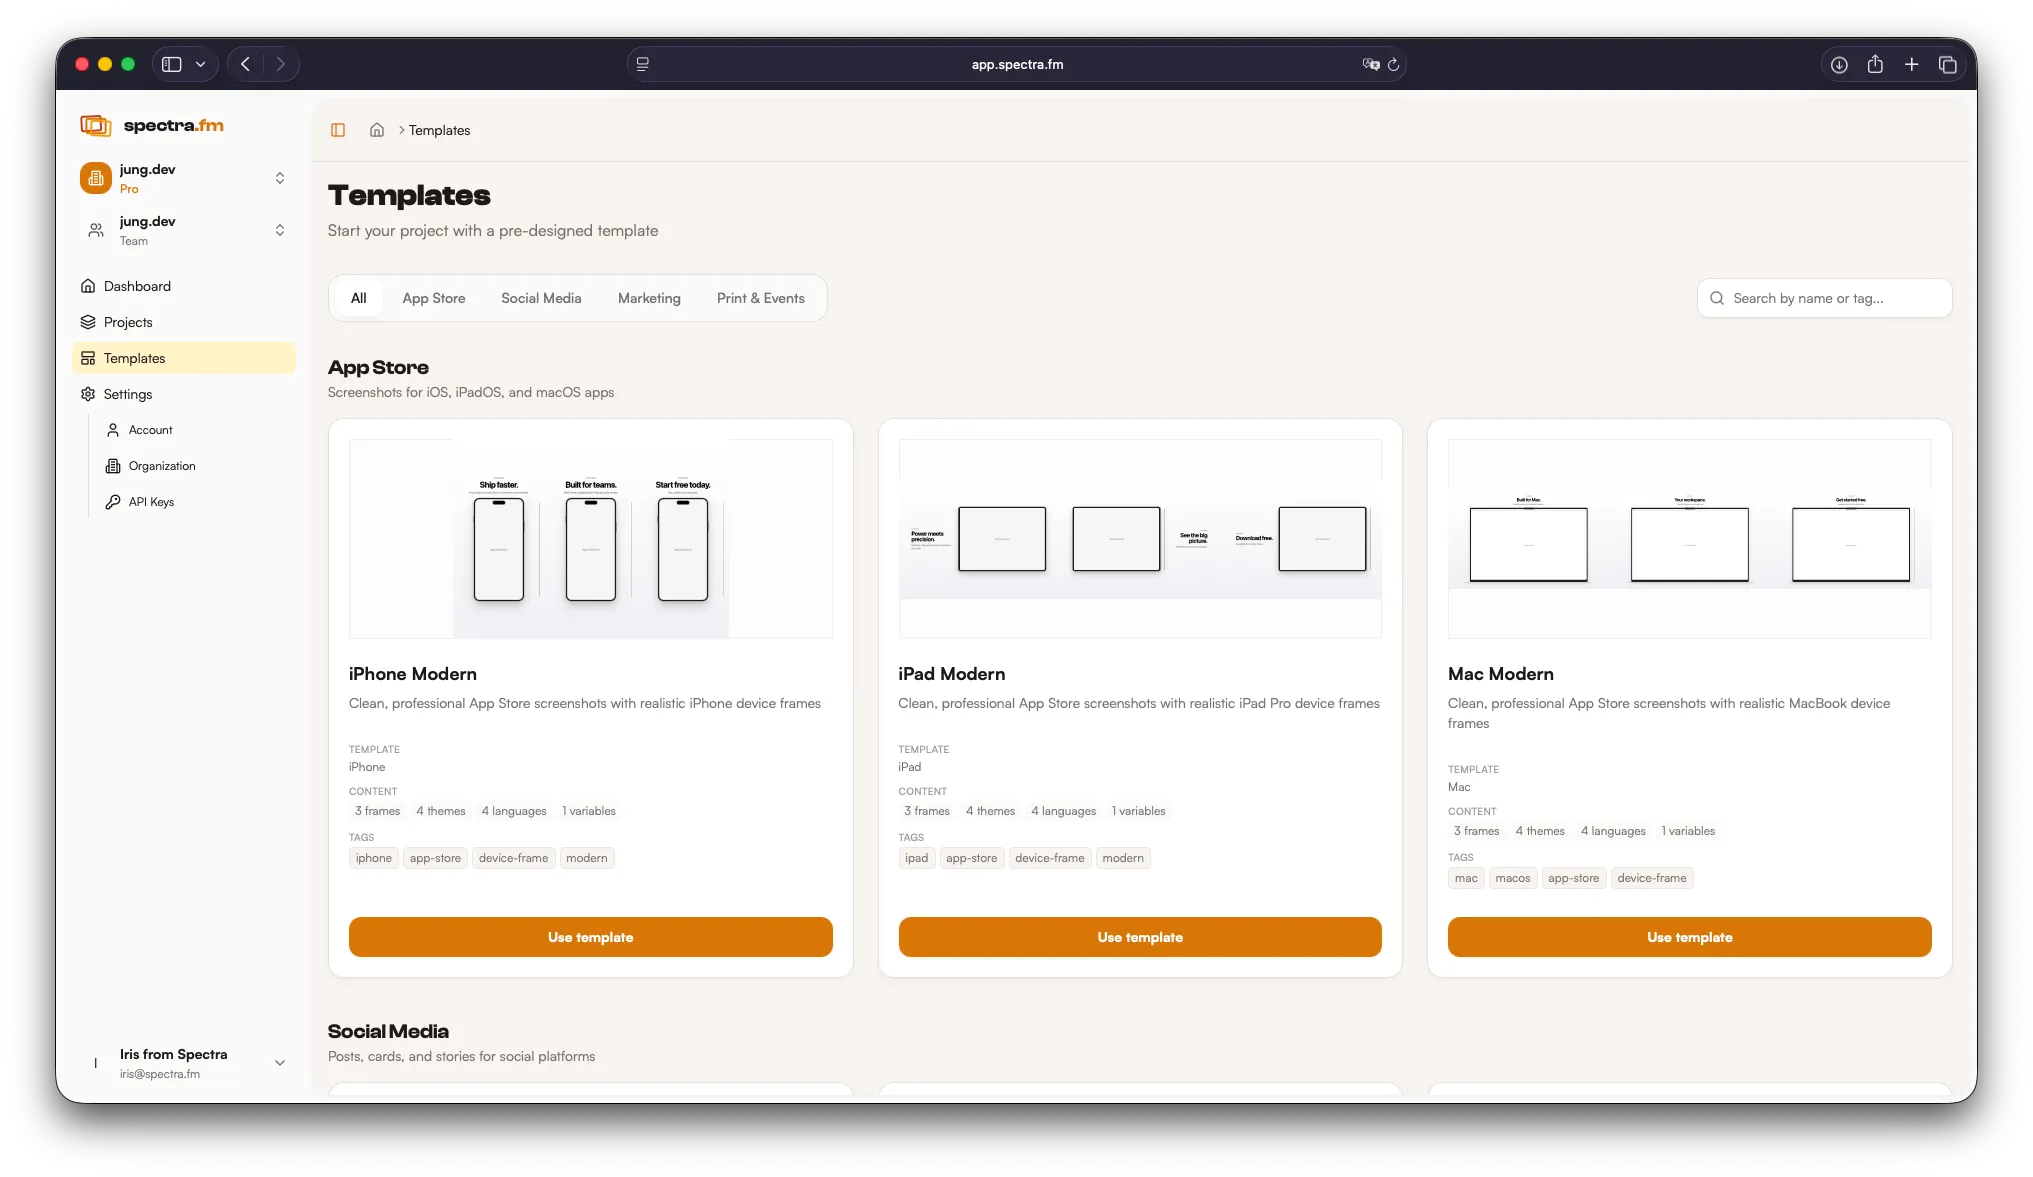Open the jung.dev Team selector
2033x1177 pixels.
click(x=280, y=230)
